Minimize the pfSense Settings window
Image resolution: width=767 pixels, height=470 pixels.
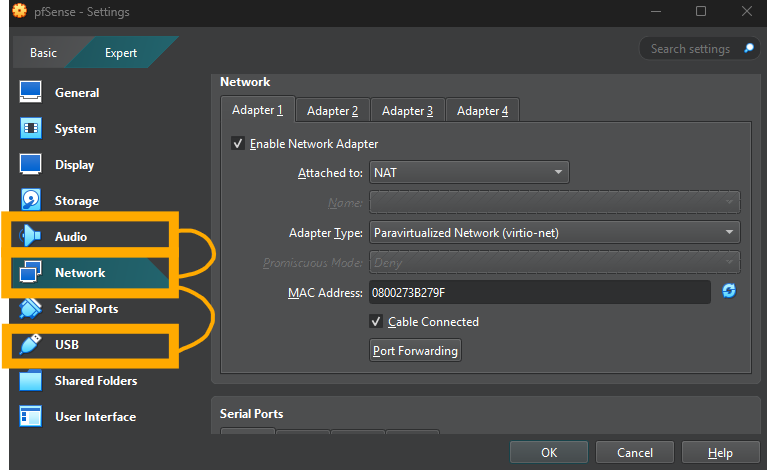[x=656, y=11]
